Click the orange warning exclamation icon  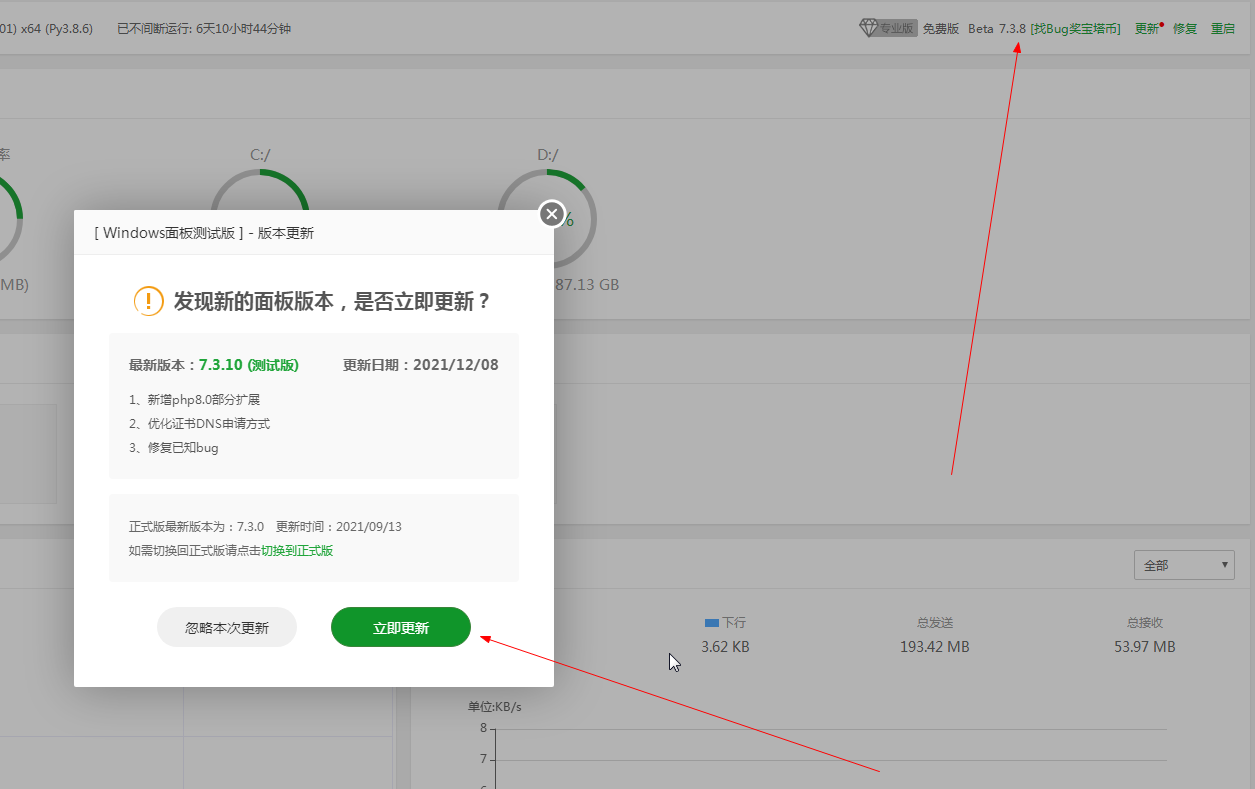coord(148,301)
